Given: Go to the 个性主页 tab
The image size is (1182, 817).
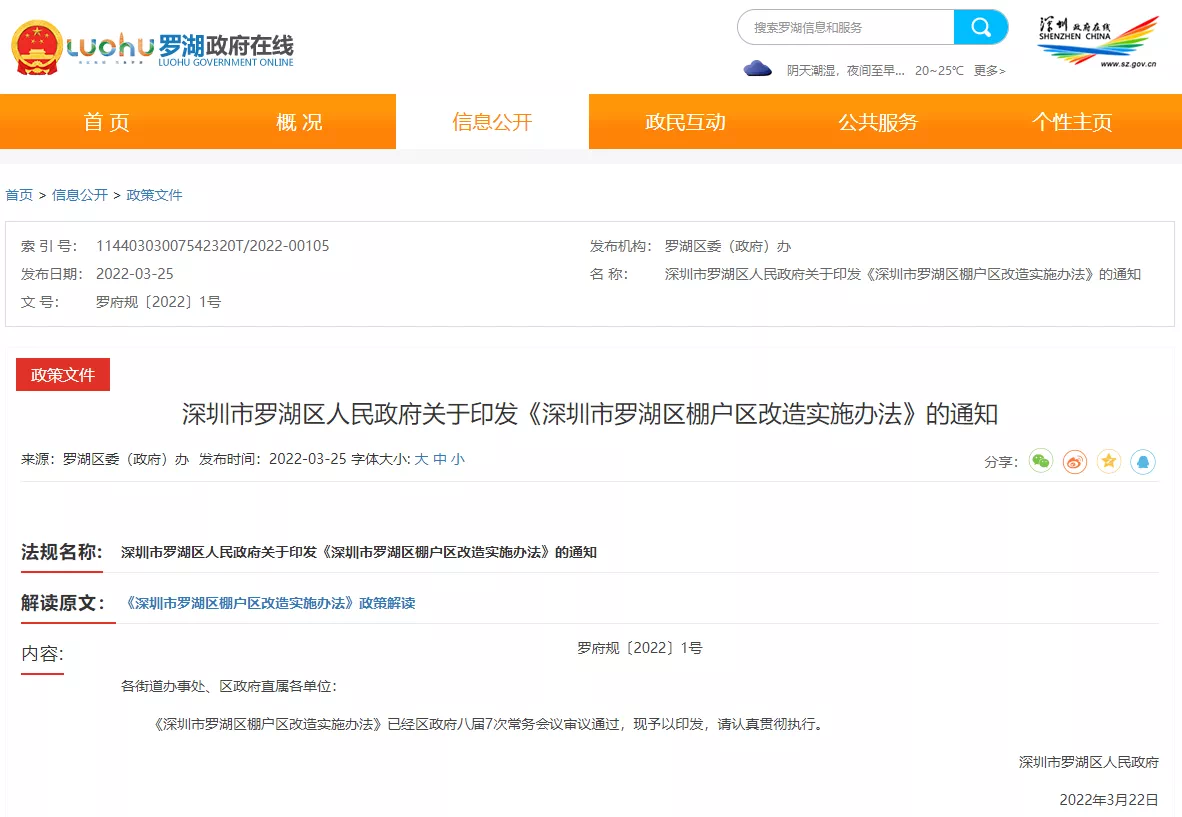Looking at the screenshot, I should [x=1072, y=122].
